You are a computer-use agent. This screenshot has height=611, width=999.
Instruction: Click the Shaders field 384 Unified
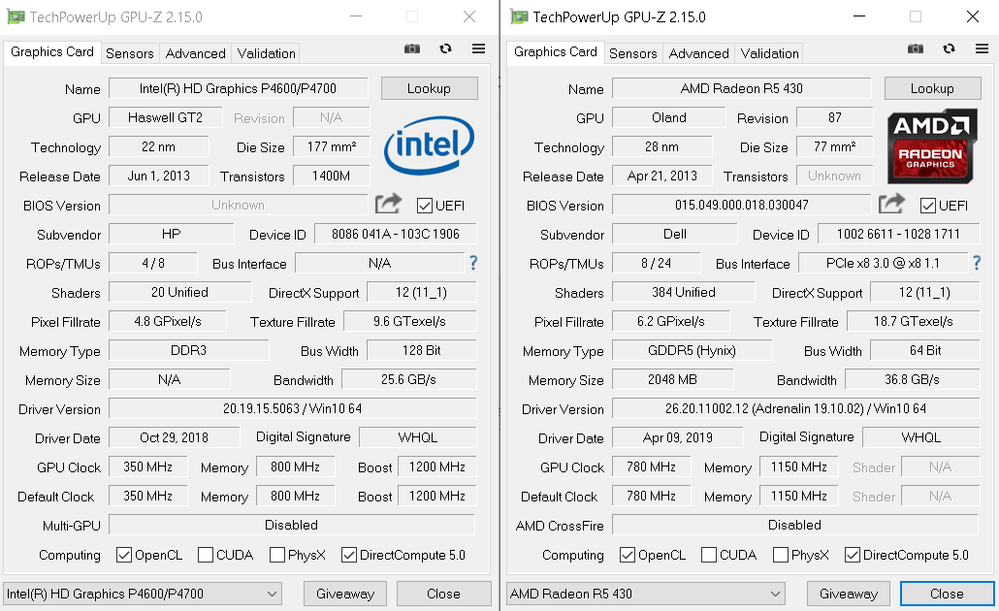tap(684, 292)
